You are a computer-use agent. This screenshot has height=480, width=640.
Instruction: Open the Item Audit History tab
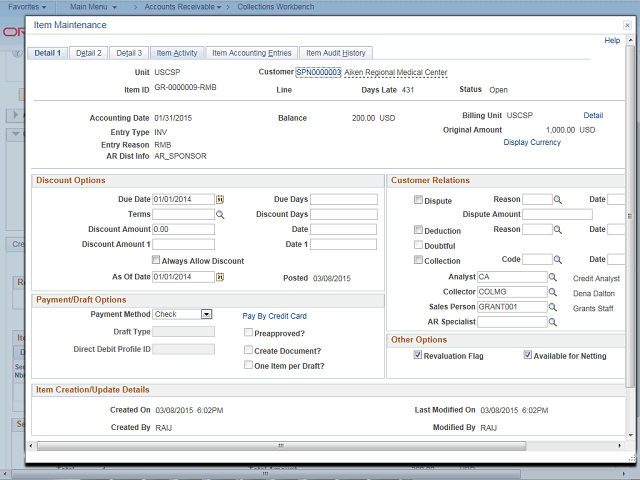(336, 53)
